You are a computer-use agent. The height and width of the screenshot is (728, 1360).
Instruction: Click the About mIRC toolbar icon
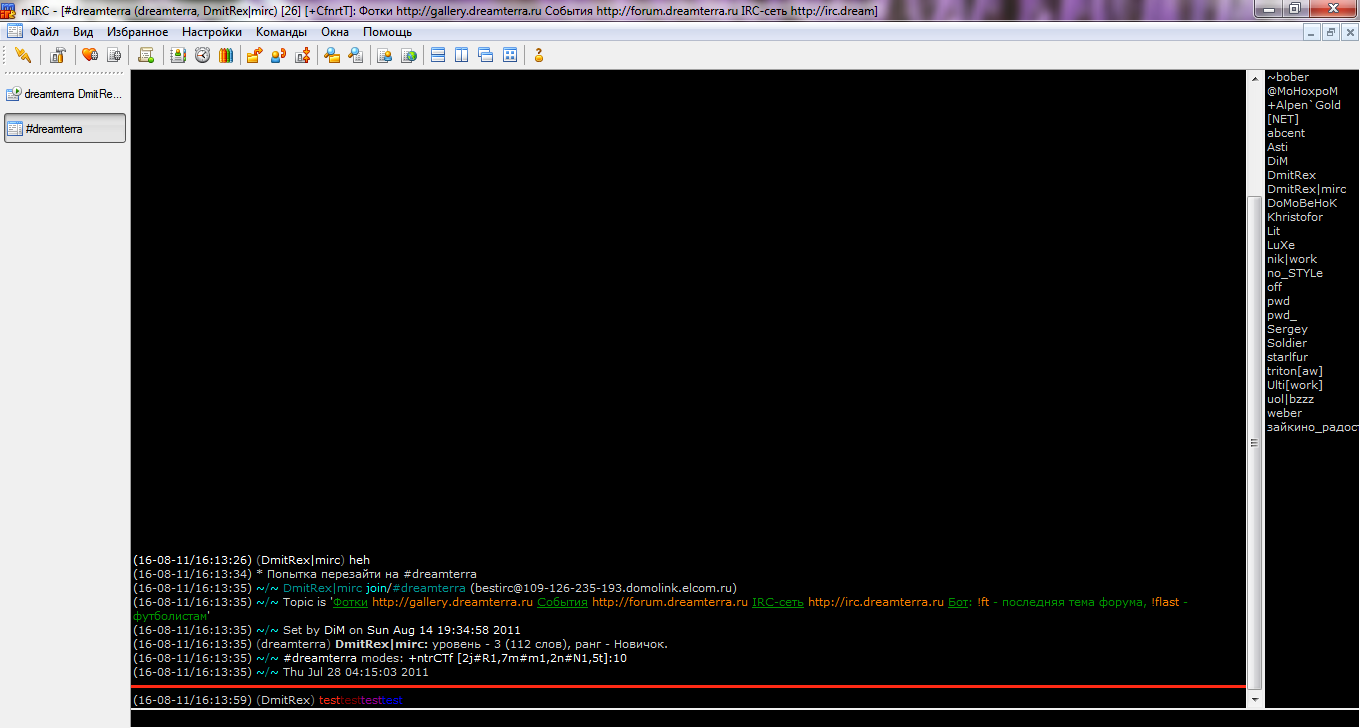539,55
